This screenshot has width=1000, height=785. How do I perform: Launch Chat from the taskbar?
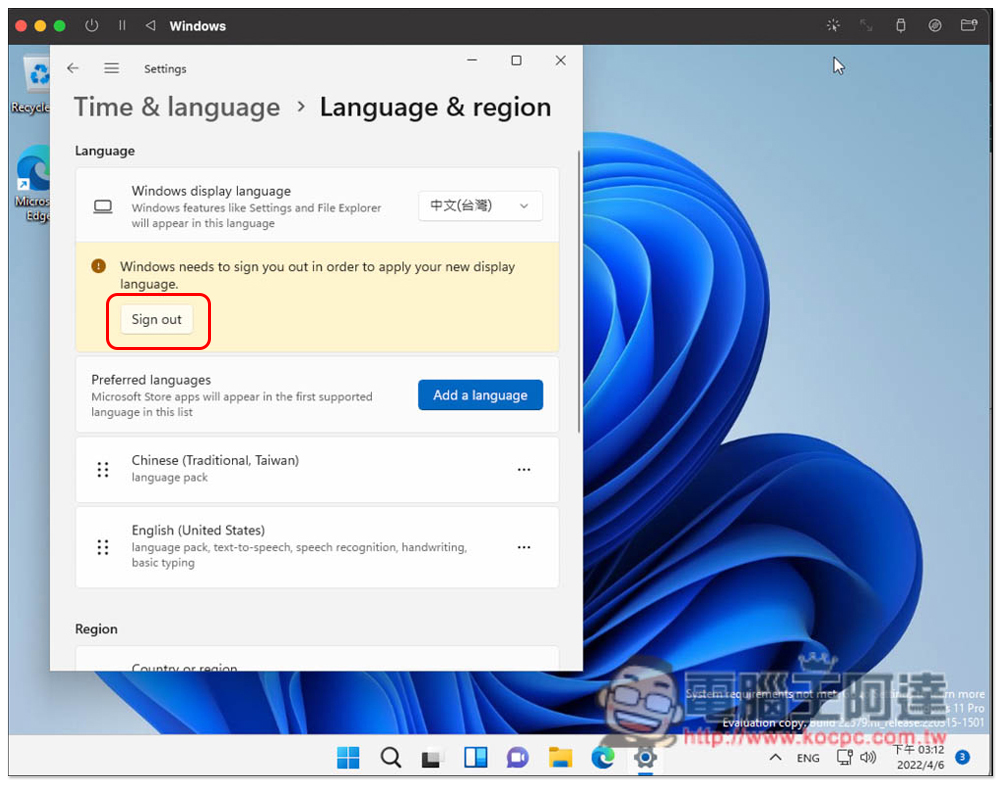517,757
